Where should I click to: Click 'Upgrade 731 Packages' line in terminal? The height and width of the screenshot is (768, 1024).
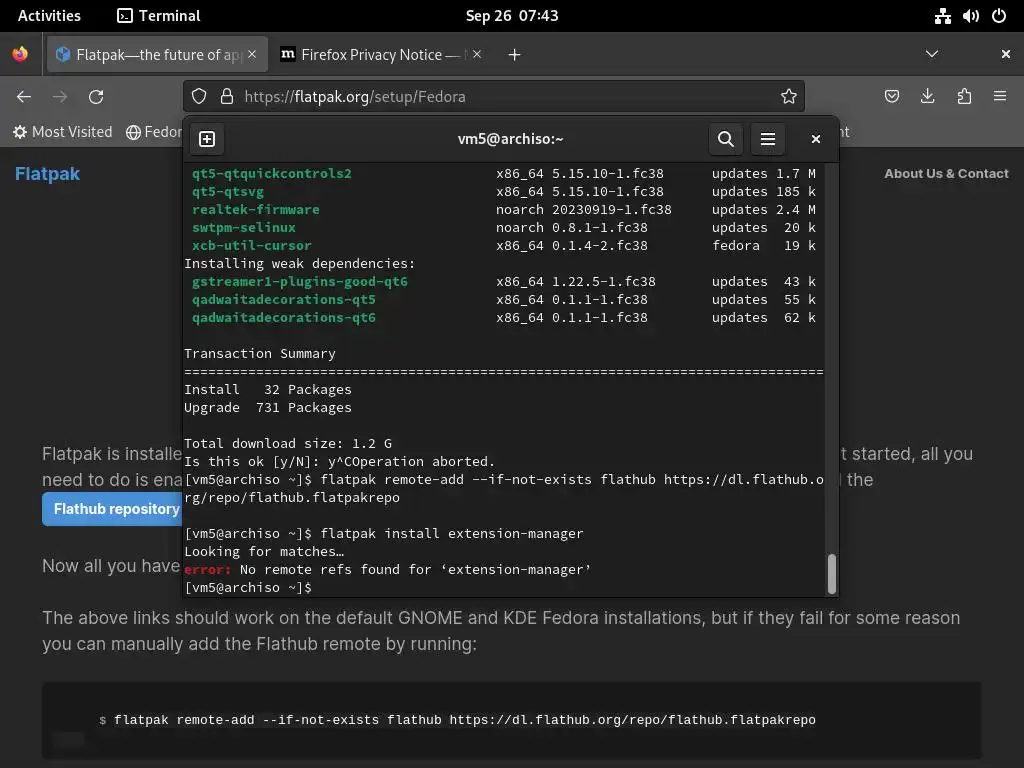pos(268,408)
